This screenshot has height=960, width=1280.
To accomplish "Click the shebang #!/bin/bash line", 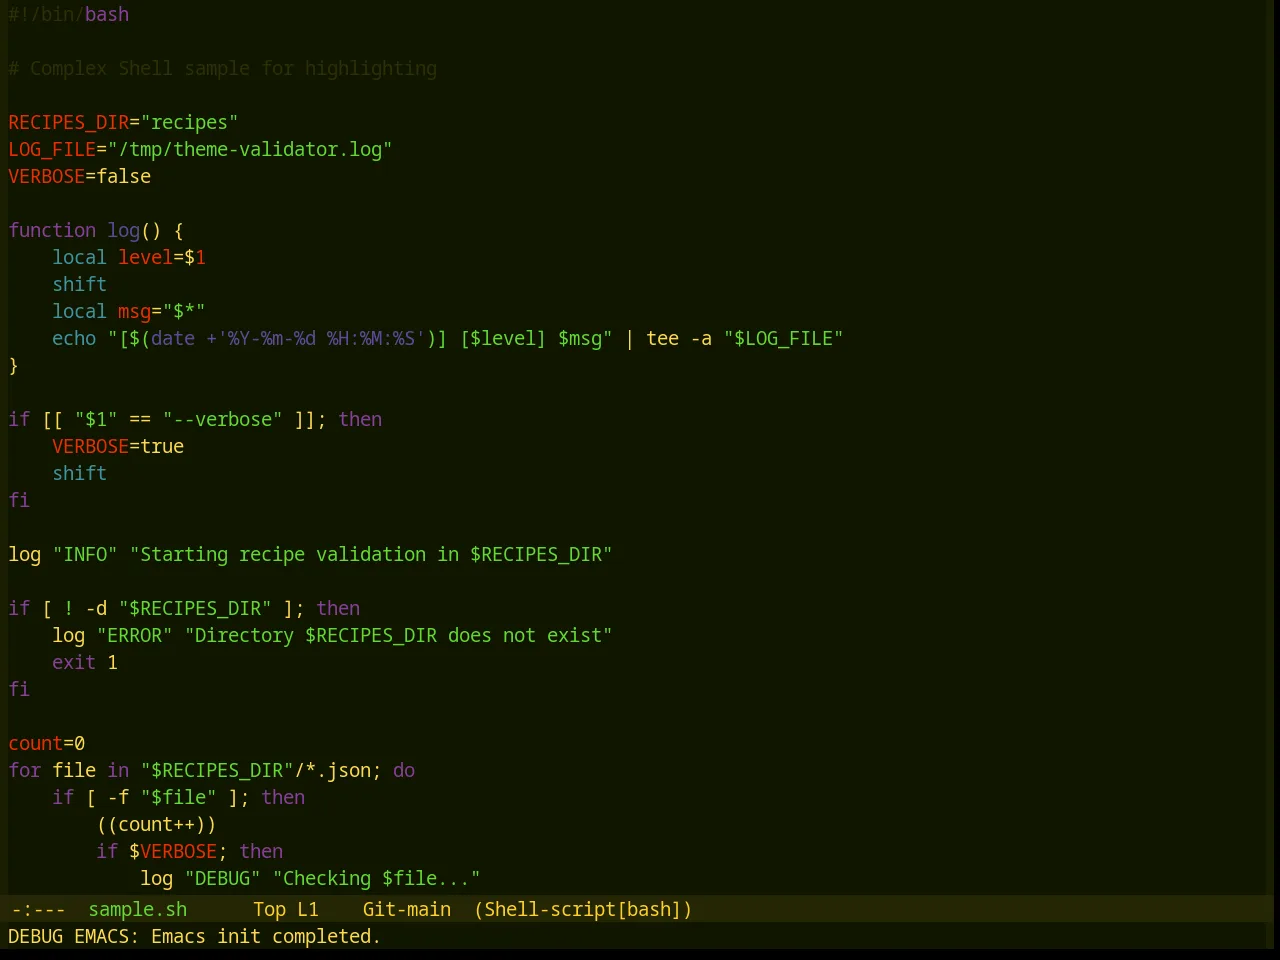I will [68, 14].
